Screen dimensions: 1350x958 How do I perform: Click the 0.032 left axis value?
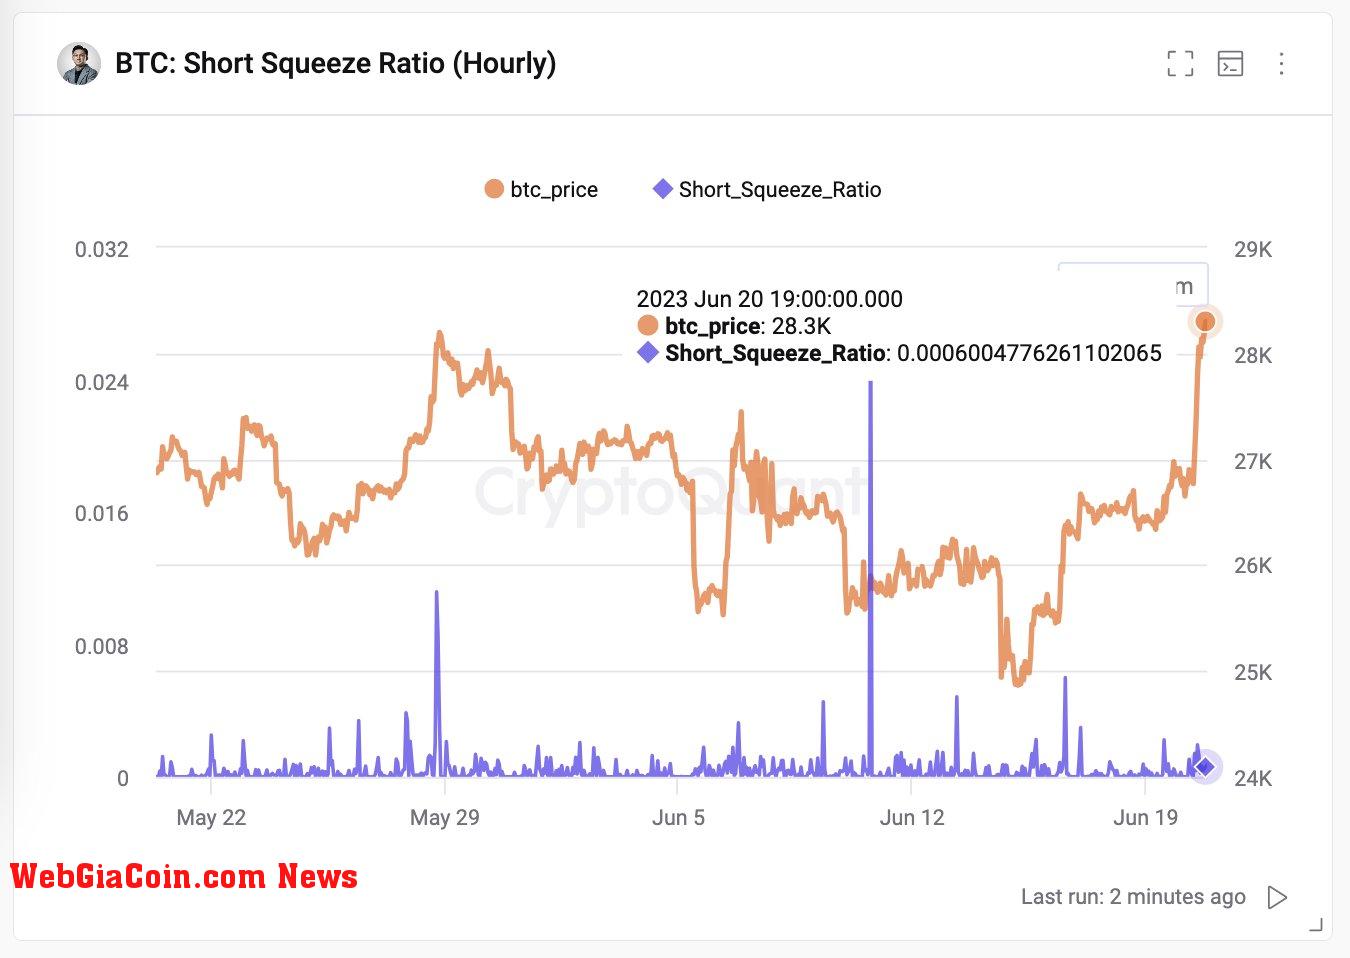(102, 249)
